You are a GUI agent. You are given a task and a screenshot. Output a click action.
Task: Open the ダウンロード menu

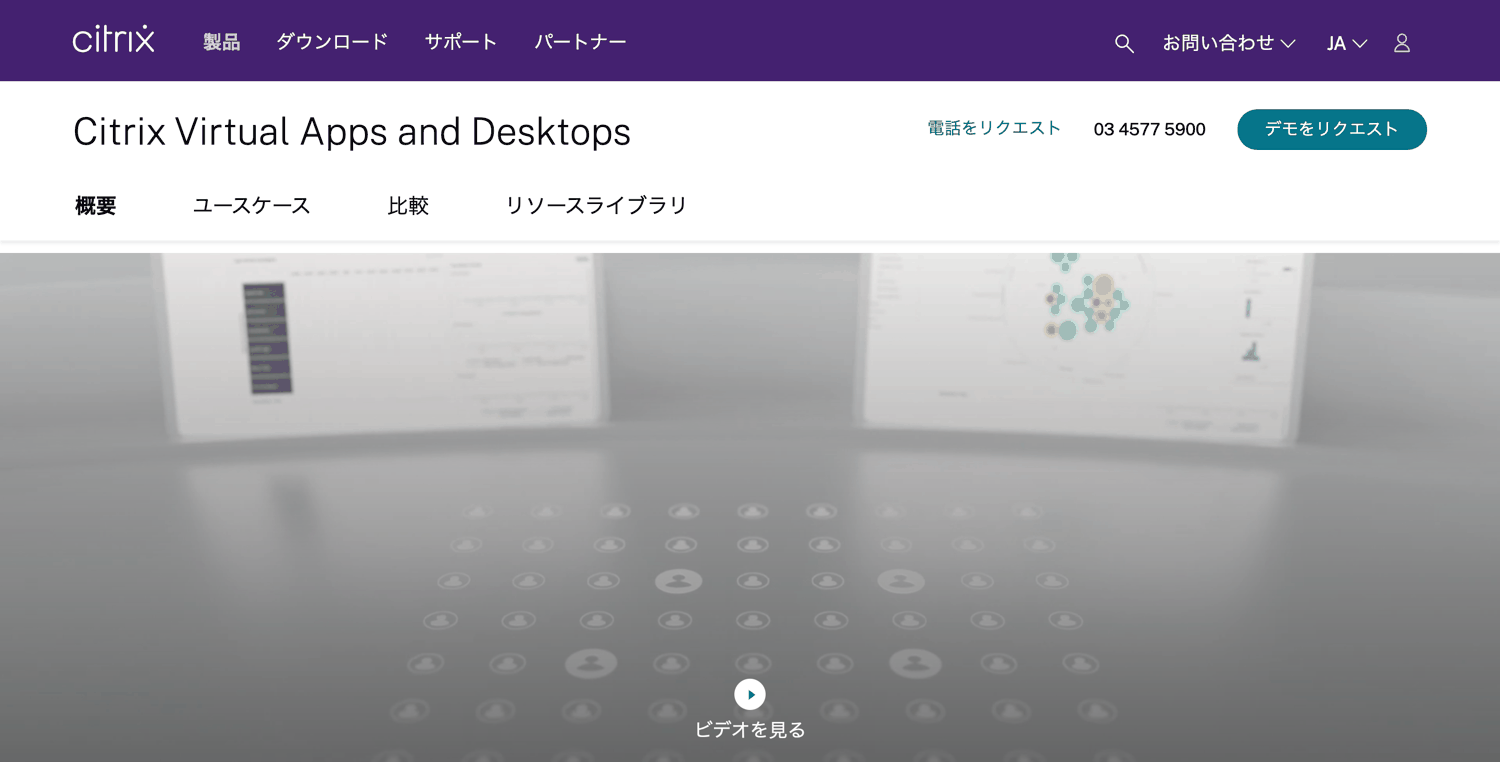[x=332, y=42]
